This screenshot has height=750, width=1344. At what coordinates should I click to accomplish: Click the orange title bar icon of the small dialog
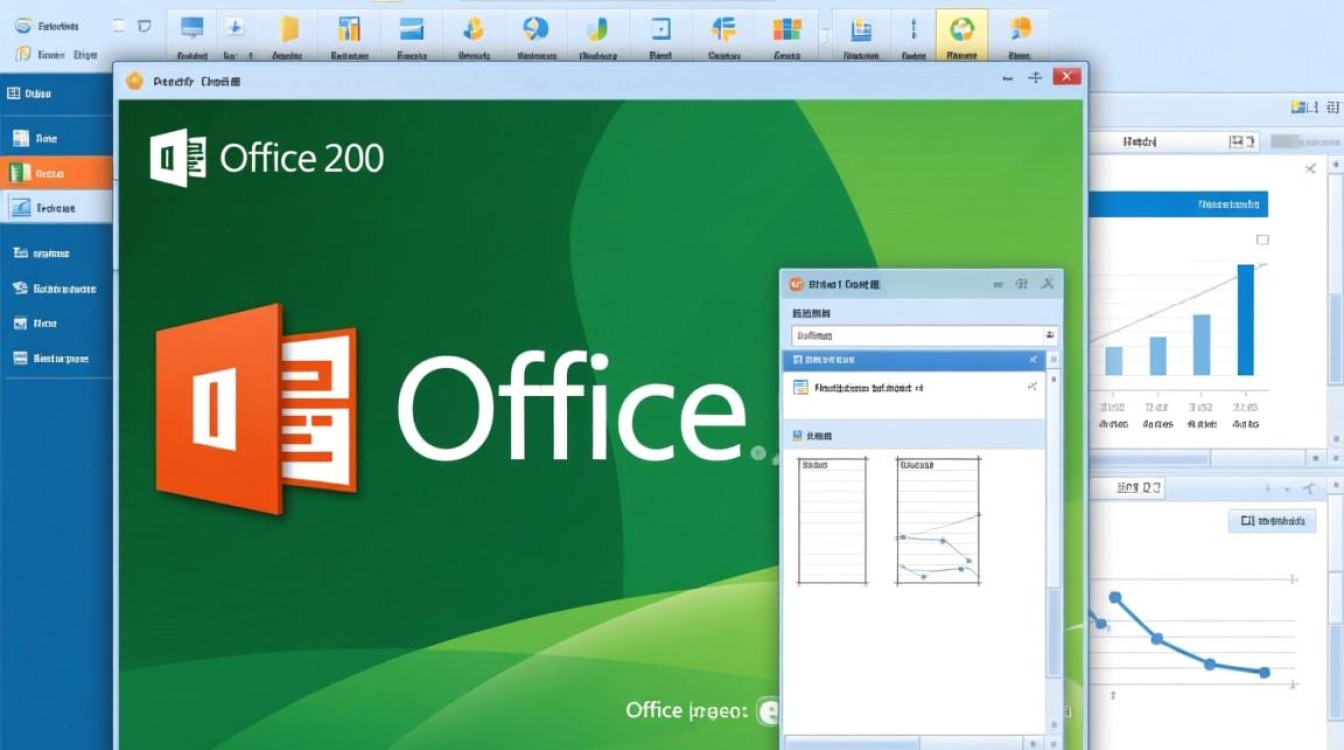796,284
